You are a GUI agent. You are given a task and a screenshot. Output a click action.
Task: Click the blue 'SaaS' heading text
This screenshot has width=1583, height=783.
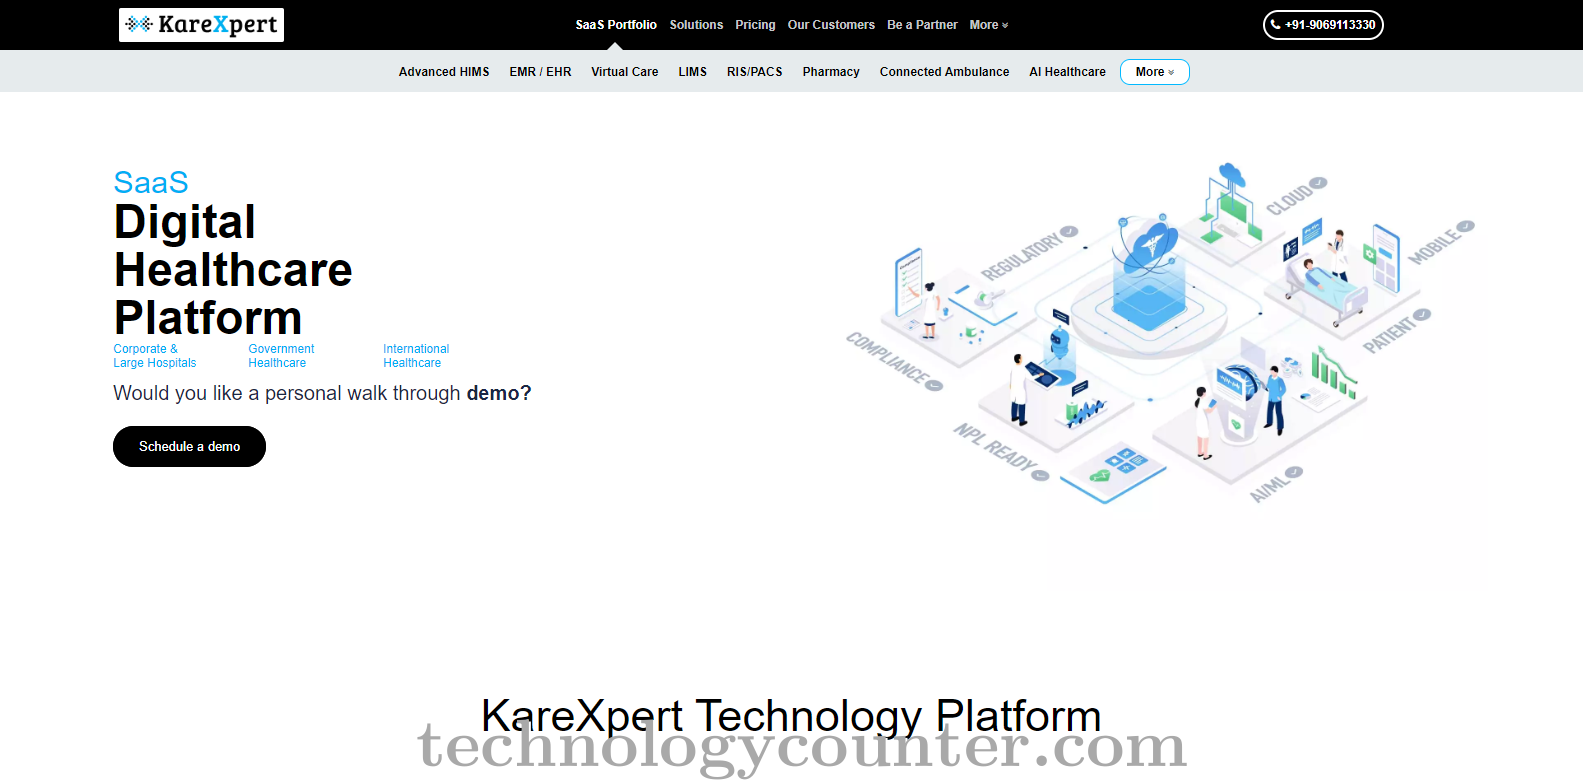(x=151, y=182)
